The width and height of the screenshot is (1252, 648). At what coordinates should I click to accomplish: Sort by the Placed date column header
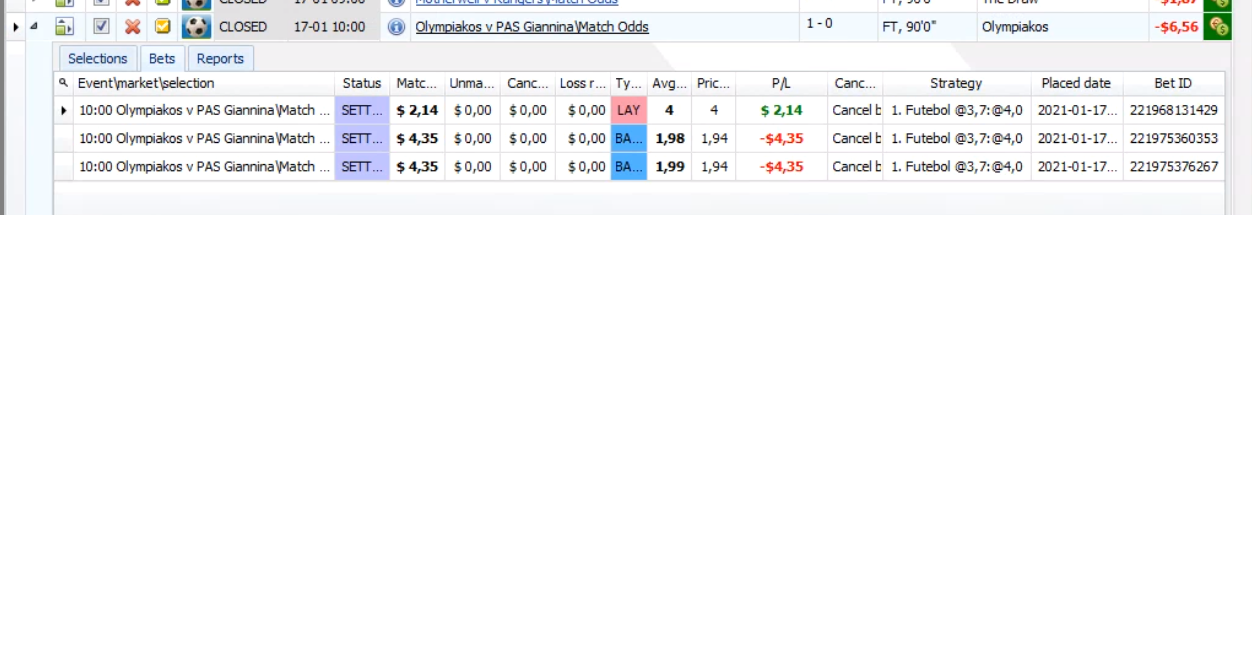pos(1076,83)
